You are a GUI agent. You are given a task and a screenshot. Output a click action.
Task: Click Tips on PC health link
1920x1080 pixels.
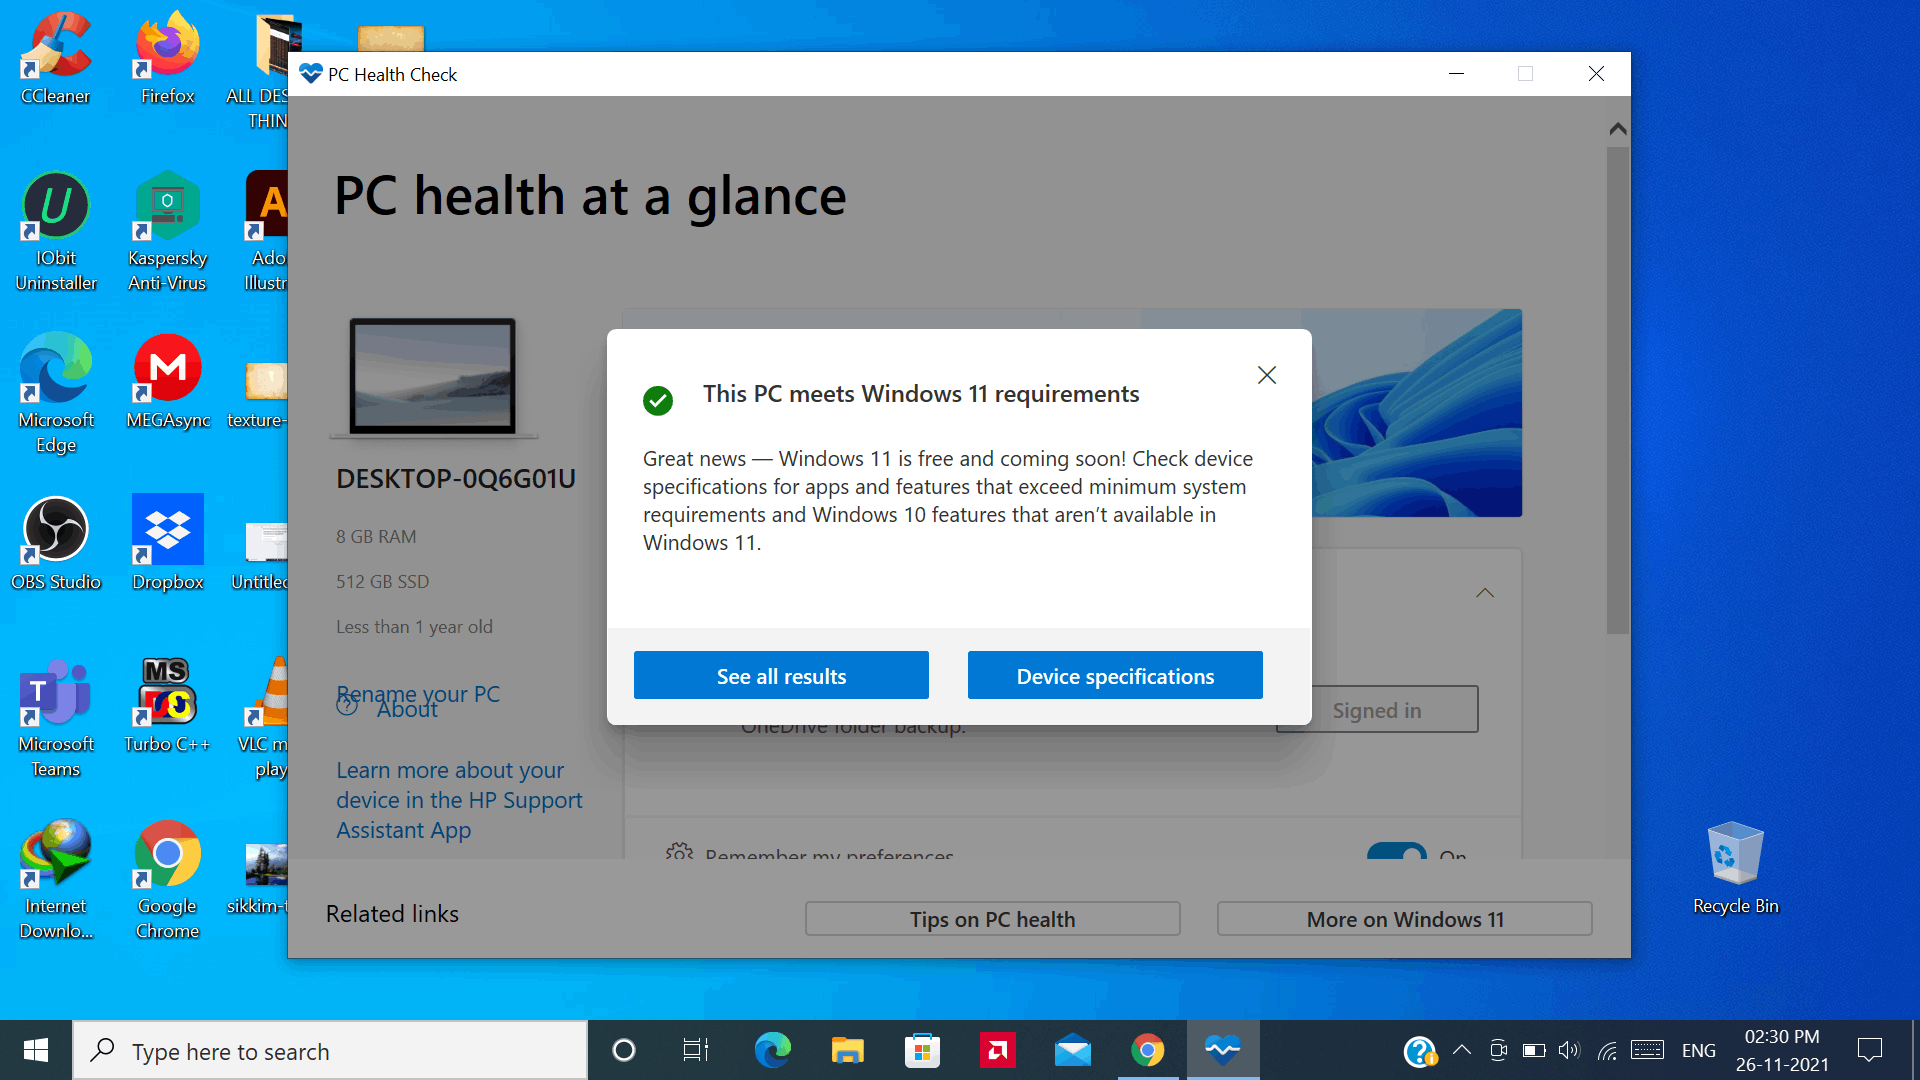(x=993, y=918)
